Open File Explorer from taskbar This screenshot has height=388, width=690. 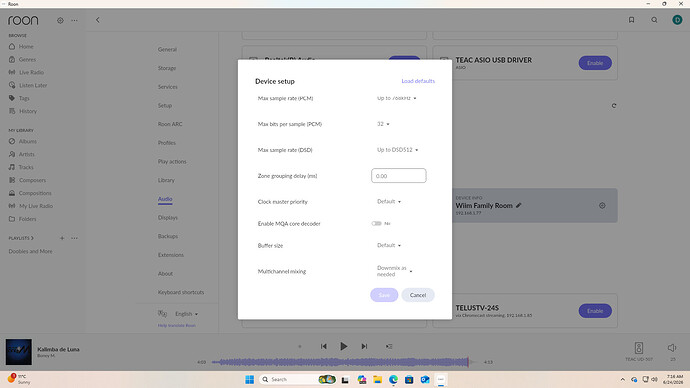(x=378, y=379)
